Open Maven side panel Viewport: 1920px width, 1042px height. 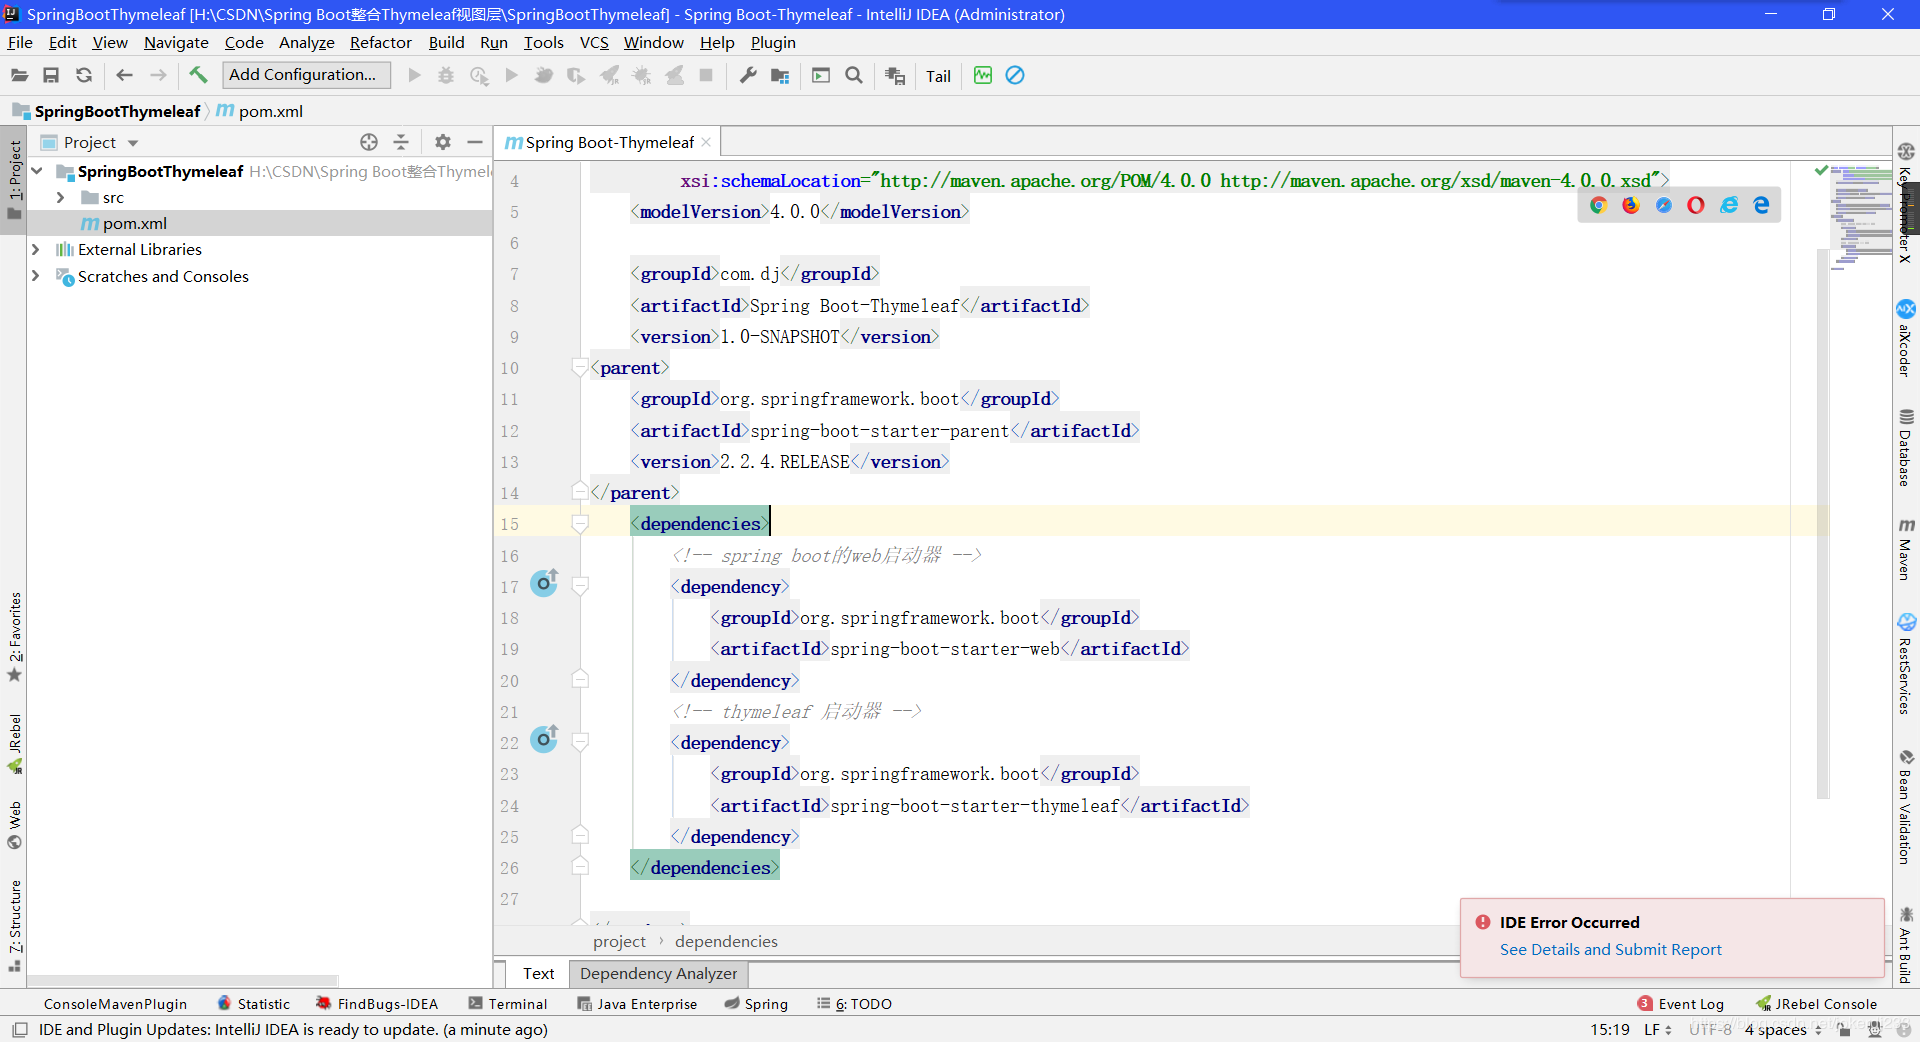coord(1906,549)
